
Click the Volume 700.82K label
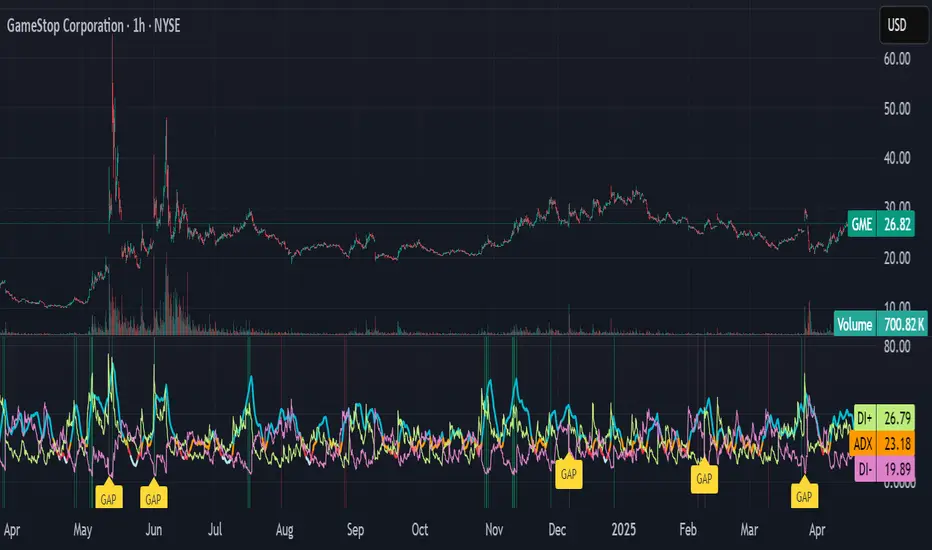pos(880,324)
